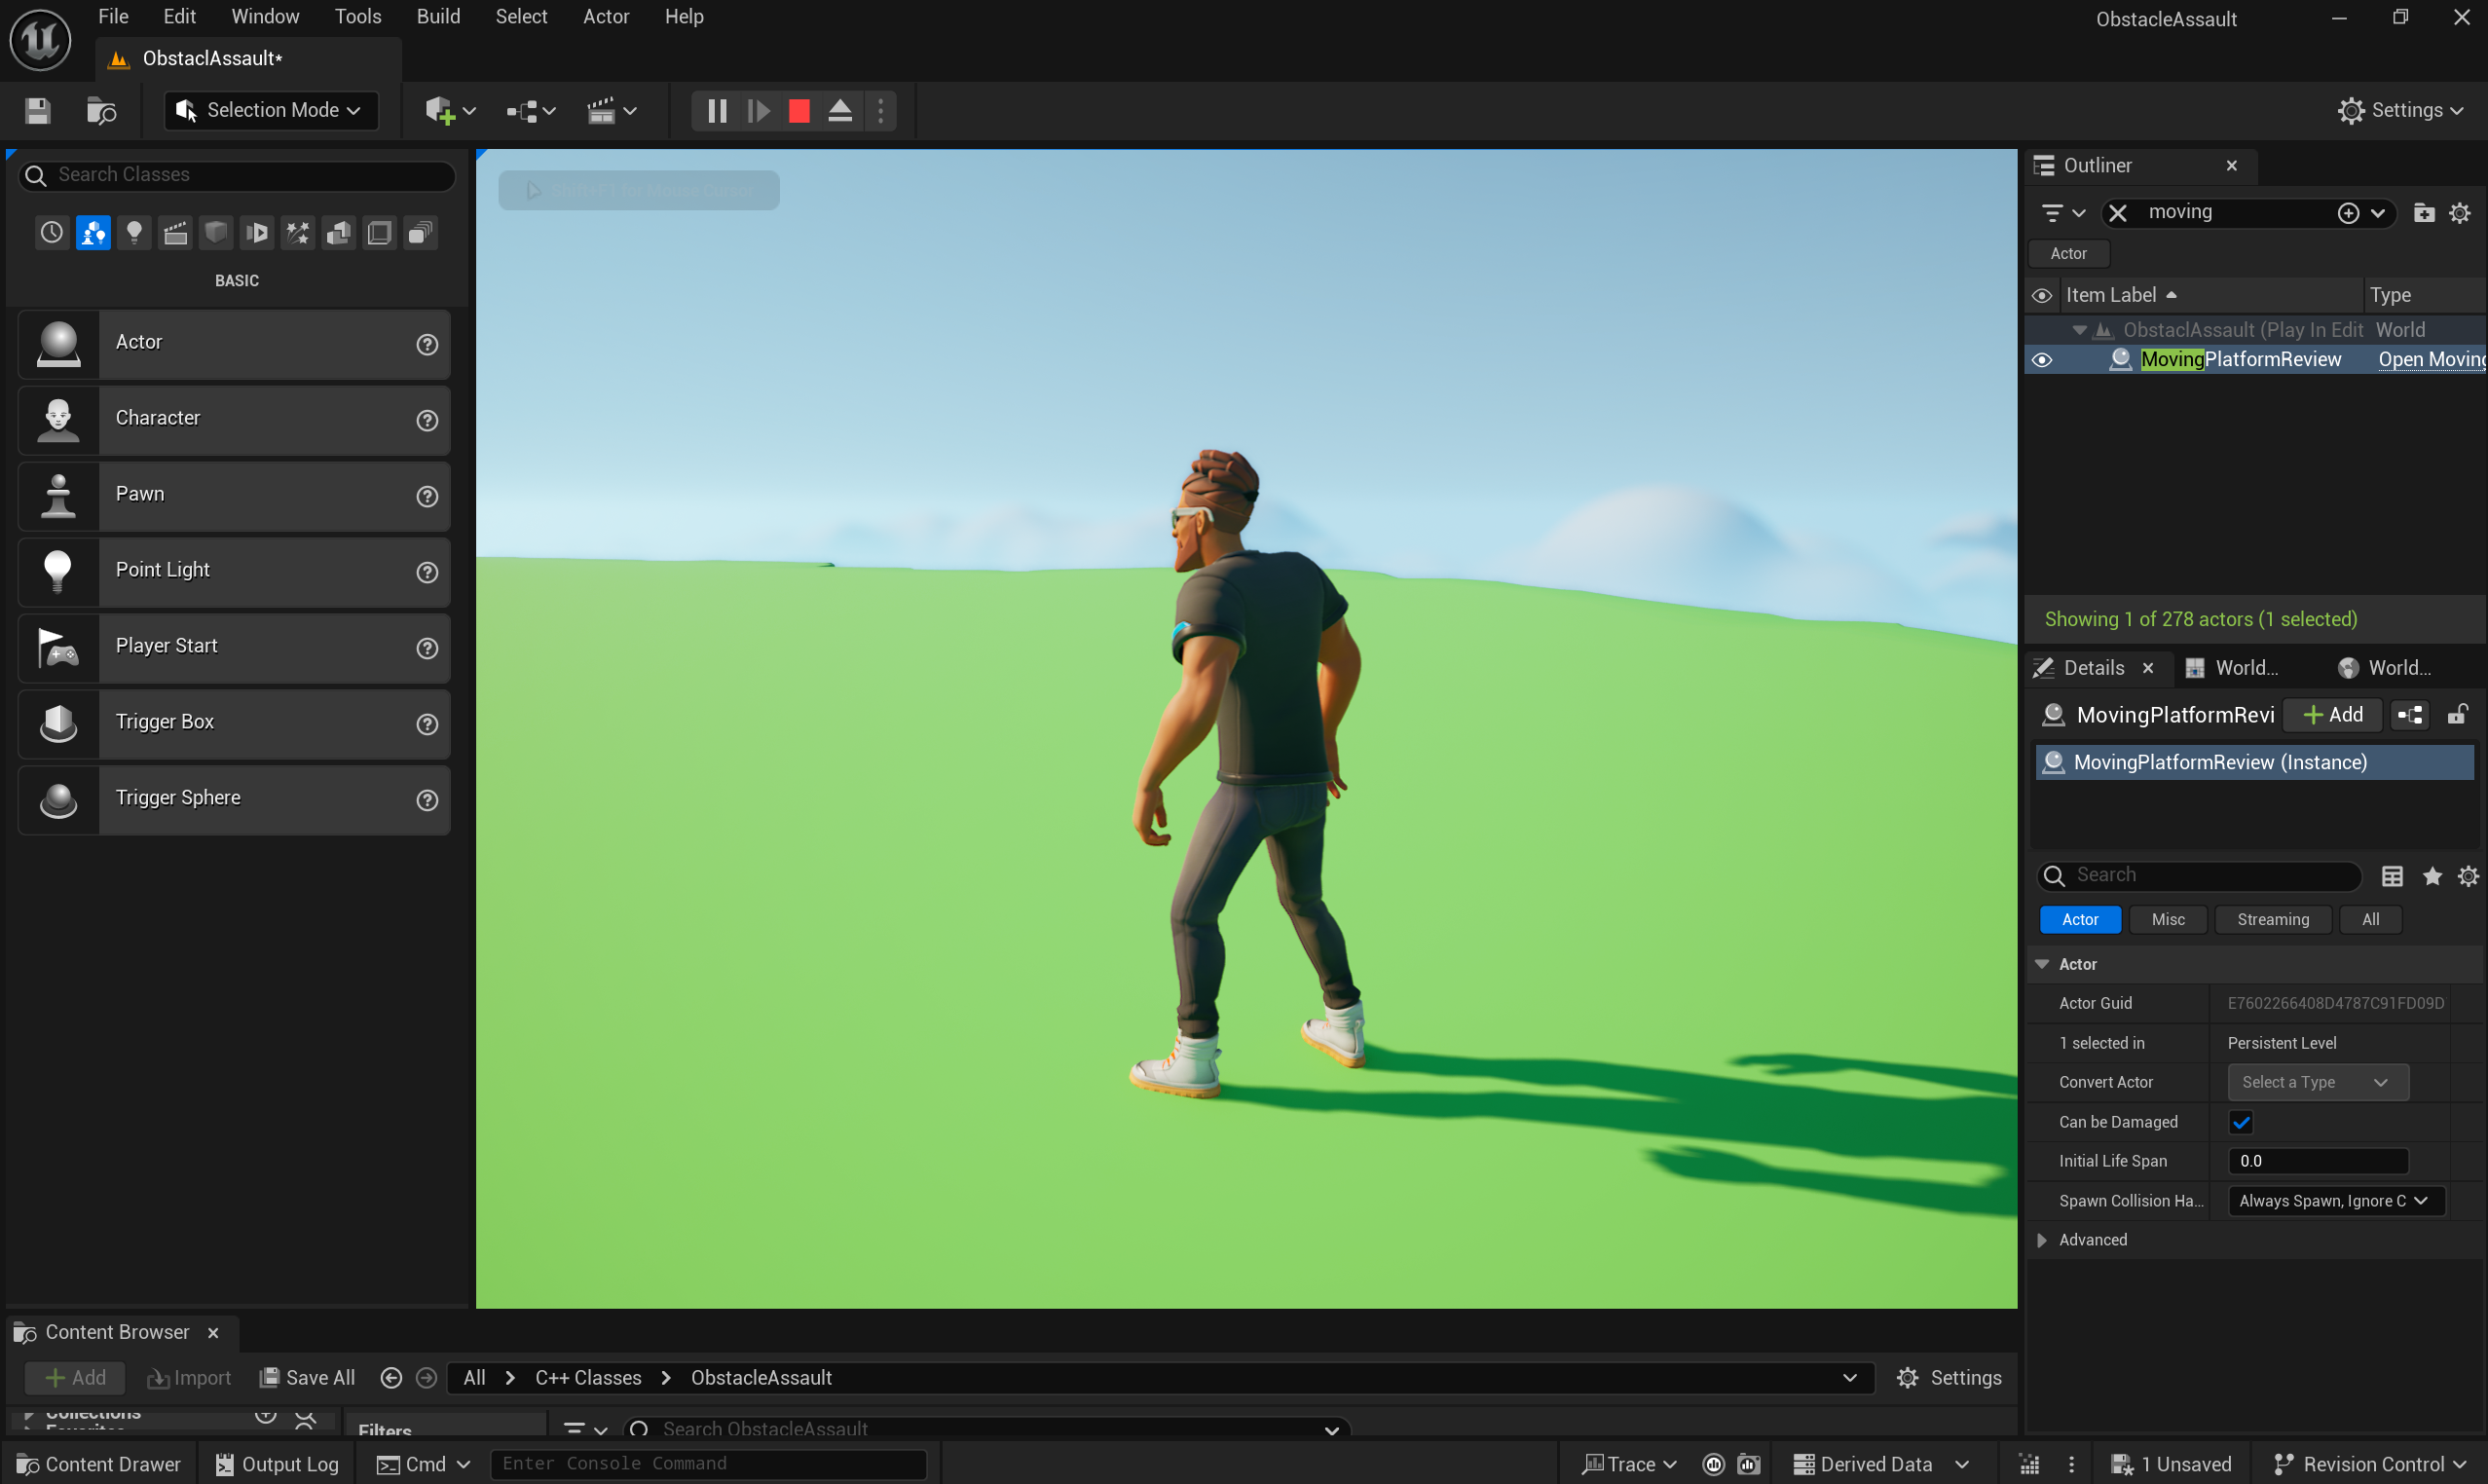Open the Blueprint toolbar dropdown icon
2488x1484 pixels.
pyautogui.click(x=529, y=111)
